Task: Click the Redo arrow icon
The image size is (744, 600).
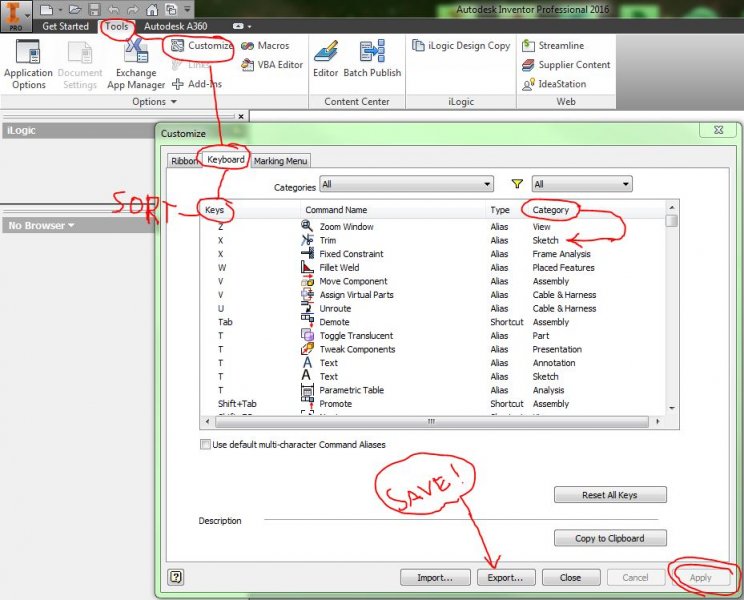Action: 132,9
